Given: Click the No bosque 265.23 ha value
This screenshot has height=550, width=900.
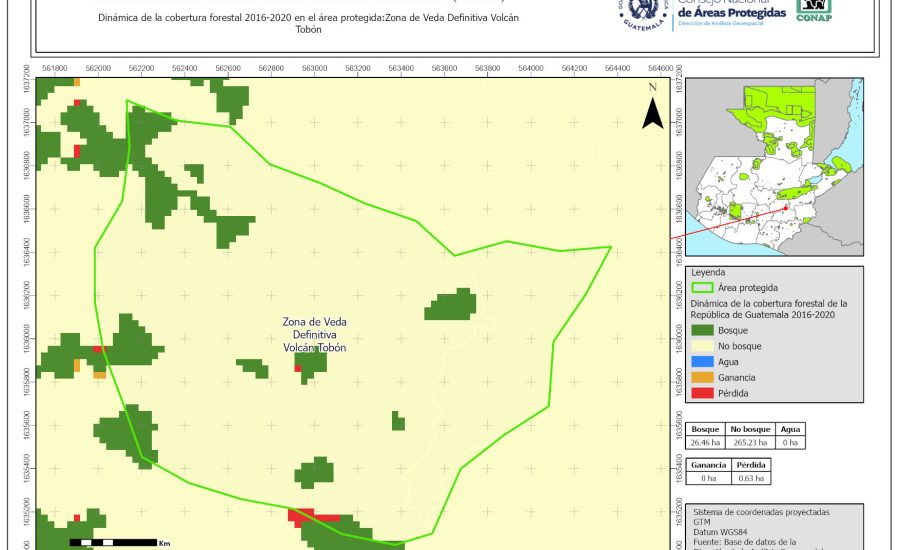Looking at the screenshot, I should coord(750,442).
